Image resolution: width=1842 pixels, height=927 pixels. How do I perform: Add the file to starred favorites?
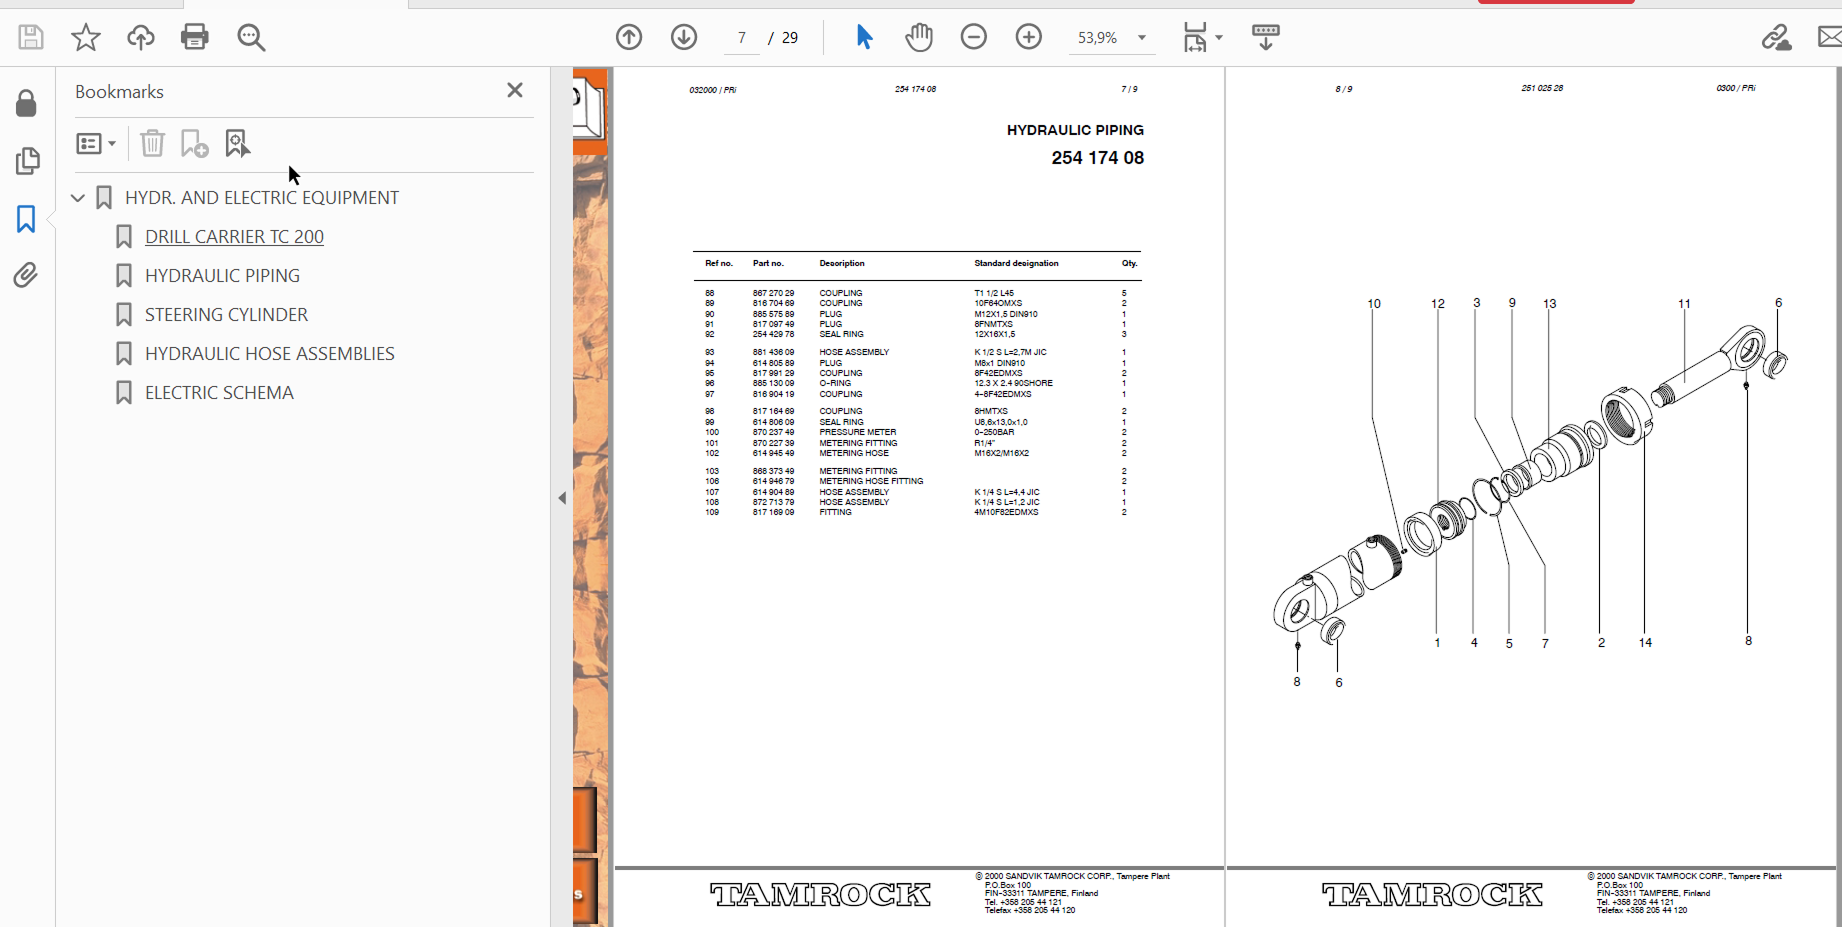[x=86, y=38]
